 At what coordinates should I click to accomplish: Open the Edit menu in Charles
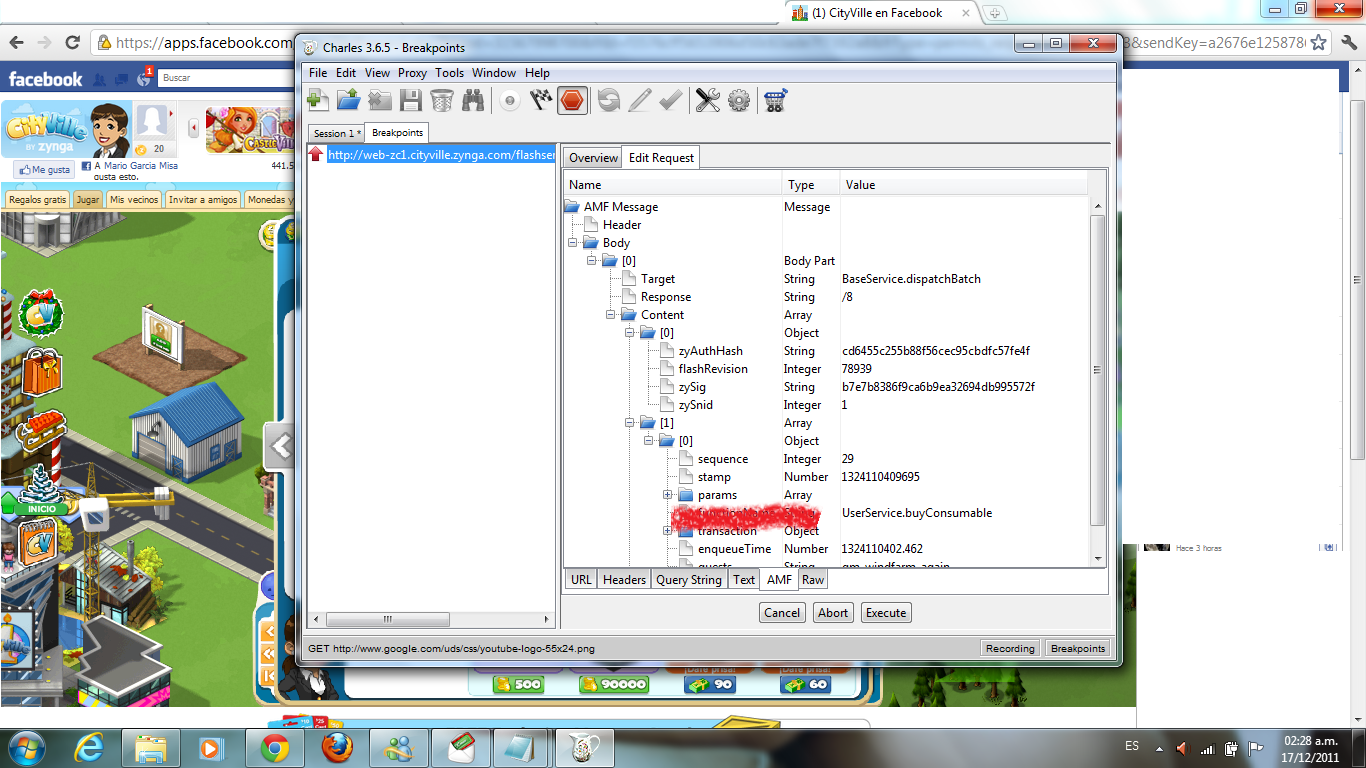pyautogui.click(x=346, y=73)
